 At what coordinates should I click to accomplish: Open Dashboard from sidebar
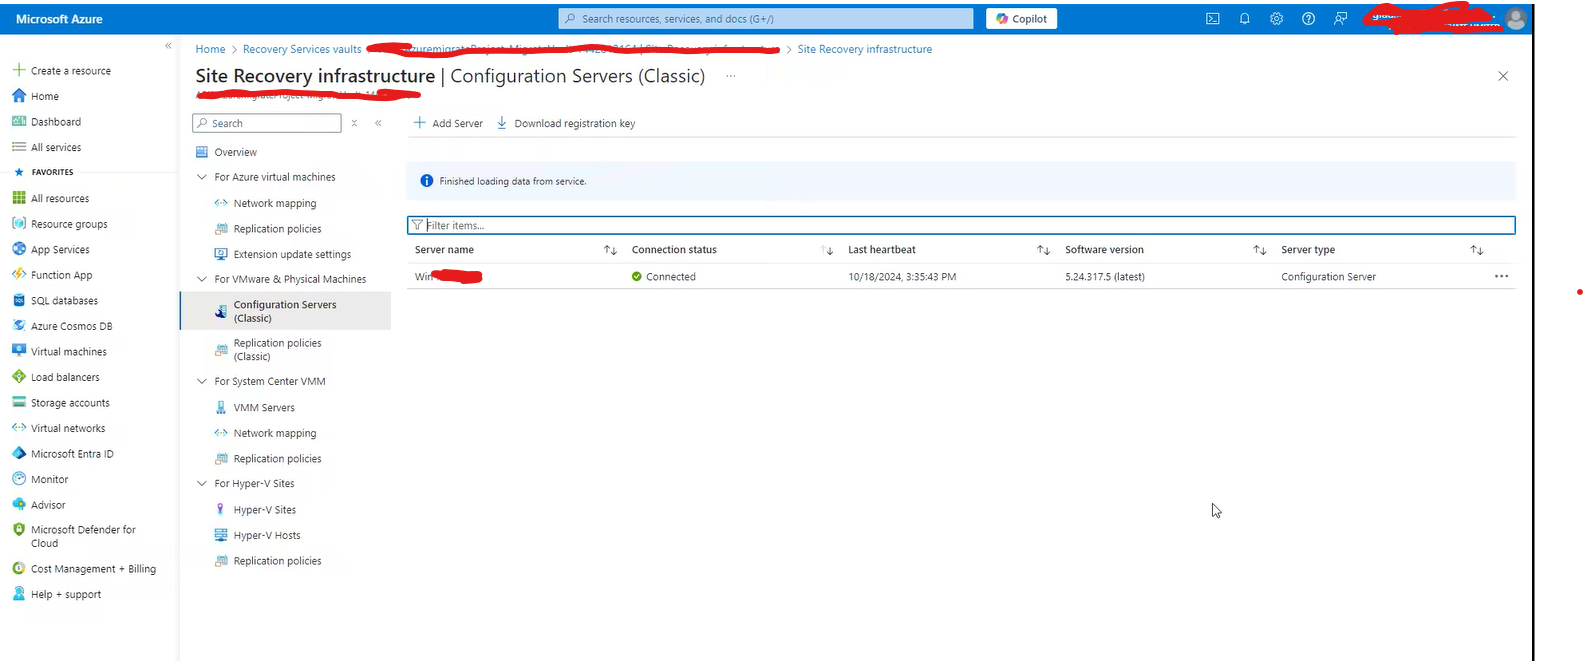46,122
